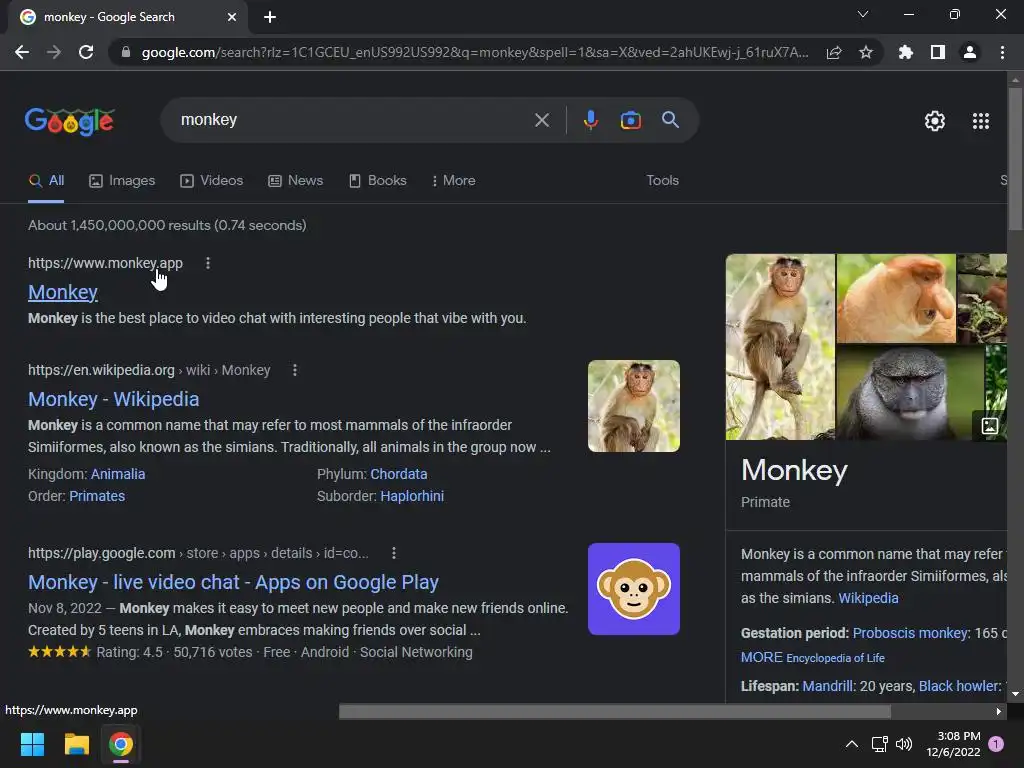
Task: Share this page icon in address bar
Action: click(x=834, y=52)
